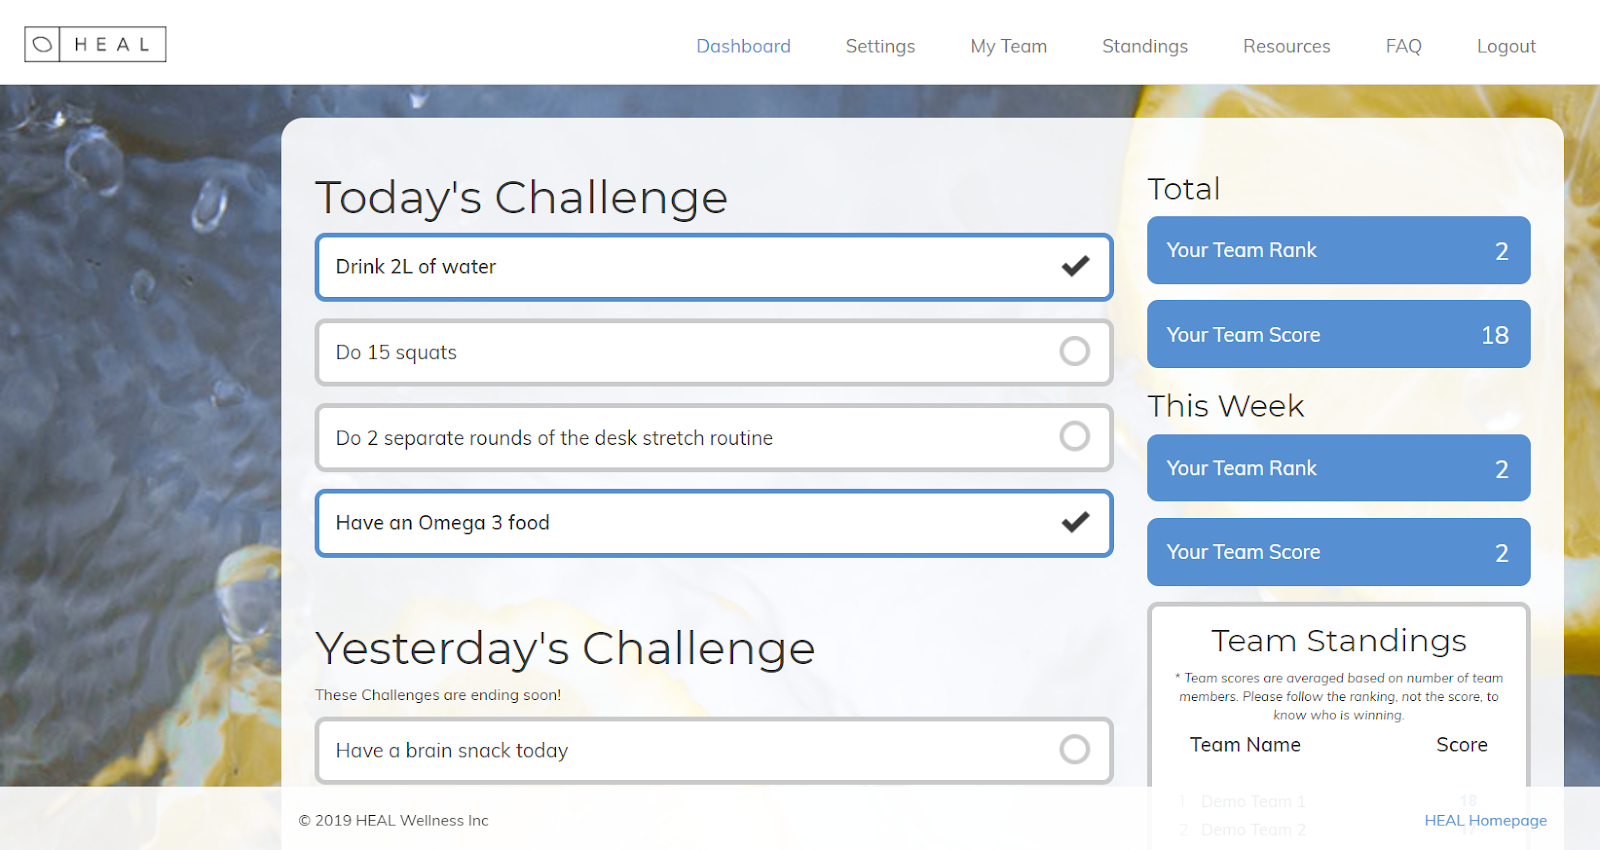Open the Resources section
The image size is (1600, 850).
[x=1286, y=46]
